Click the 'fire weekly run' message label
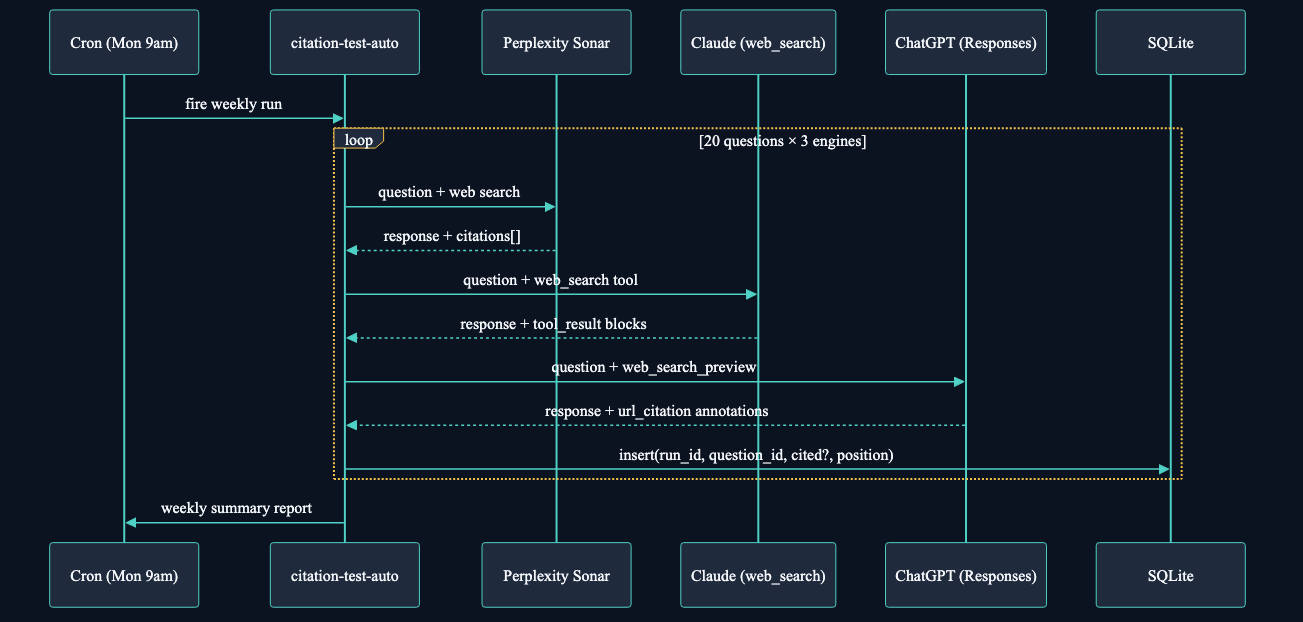The image size is (1303, 622). [234, 104]
